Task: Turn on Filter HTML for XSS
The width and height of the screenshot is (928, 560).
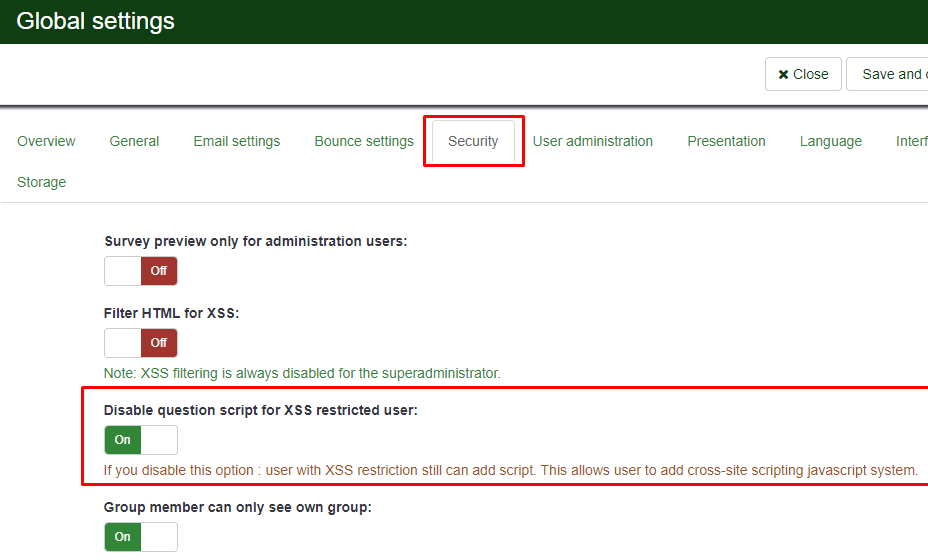Action: pyautogui.click(x=141, y=343)
